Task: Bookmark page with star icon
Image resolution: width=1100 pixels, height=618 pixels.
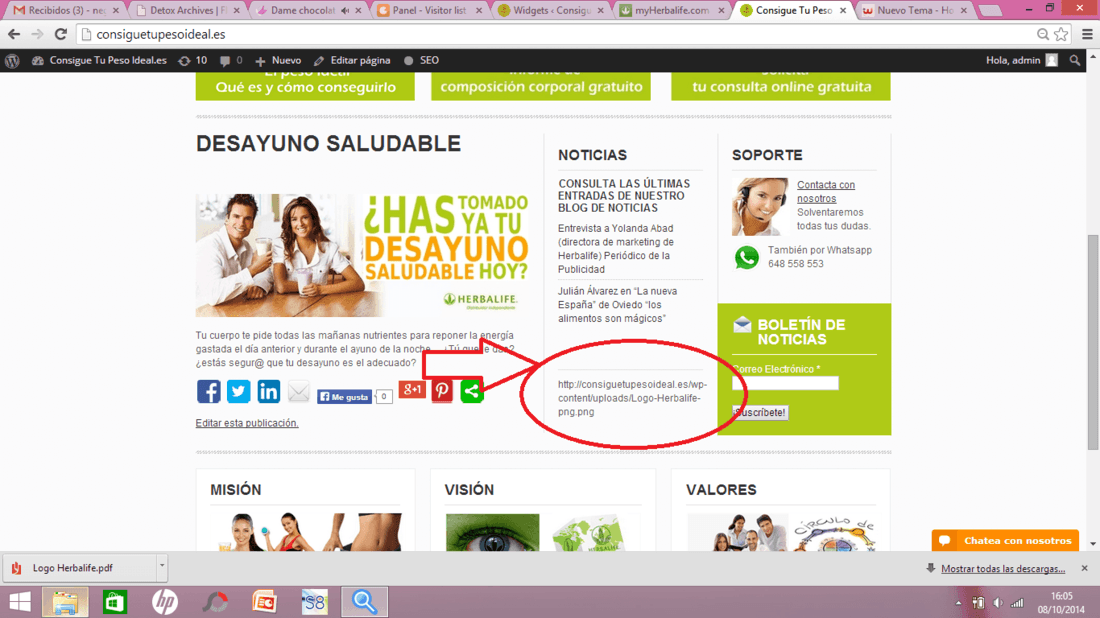Action: point(1061,34)
